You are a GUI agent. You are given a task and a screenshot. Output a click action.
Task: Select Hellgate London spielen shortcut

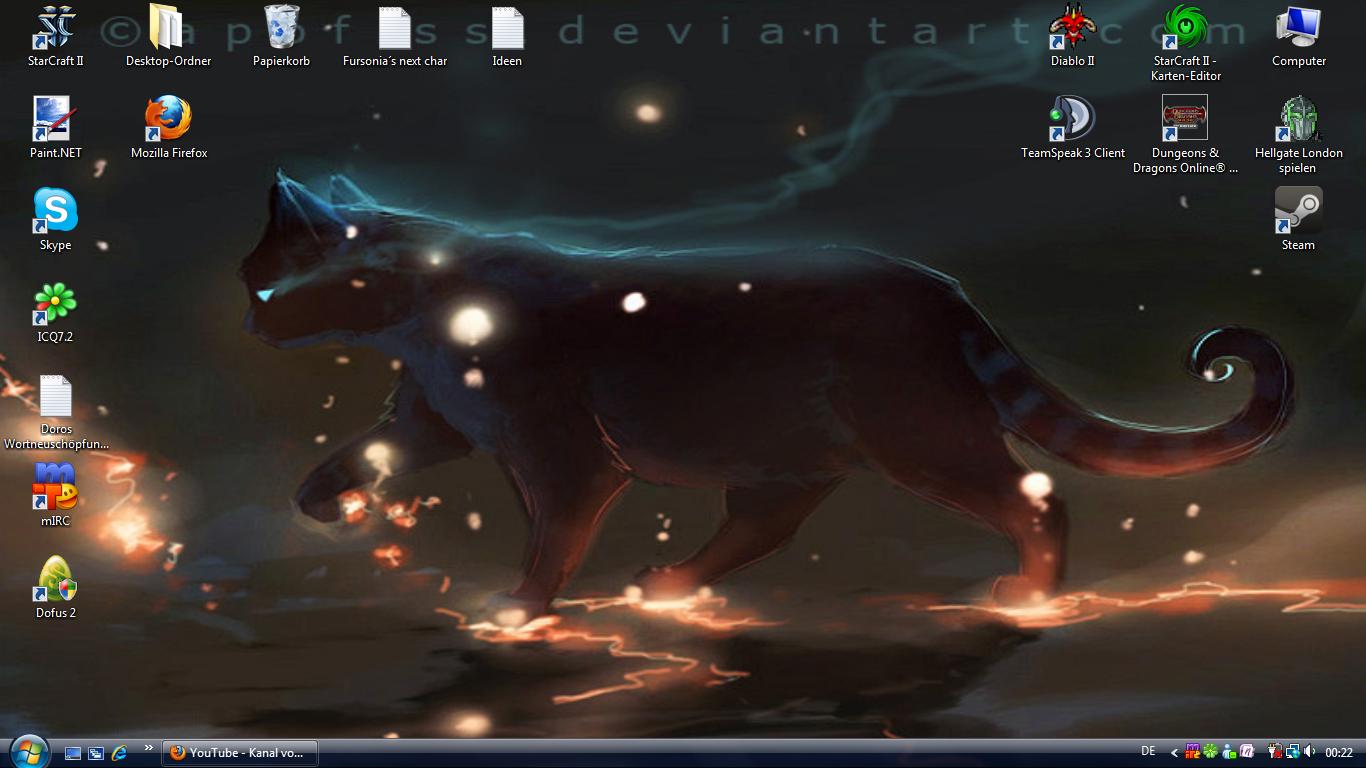(1299, 135)
